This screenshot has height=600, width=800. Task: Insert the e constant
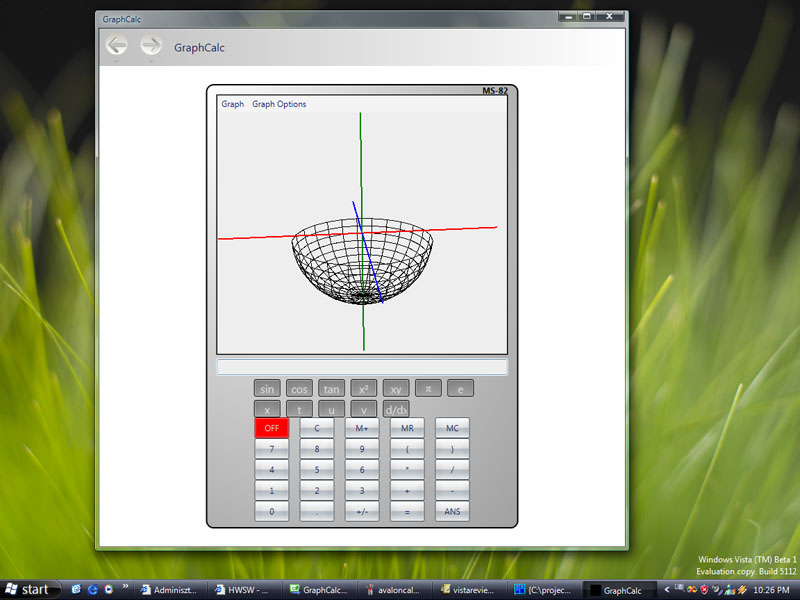[460, 389]
